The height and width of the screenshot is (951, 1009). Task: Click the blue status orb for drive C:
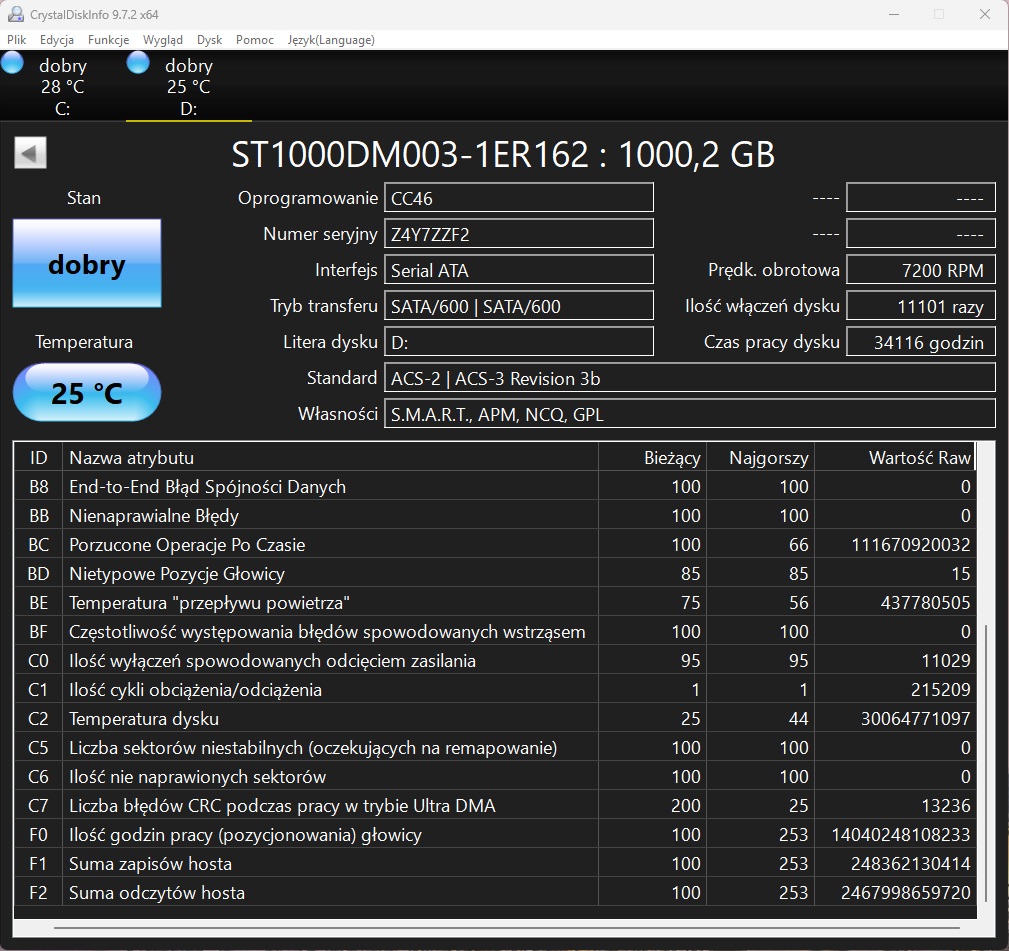[x=12, y=64]
